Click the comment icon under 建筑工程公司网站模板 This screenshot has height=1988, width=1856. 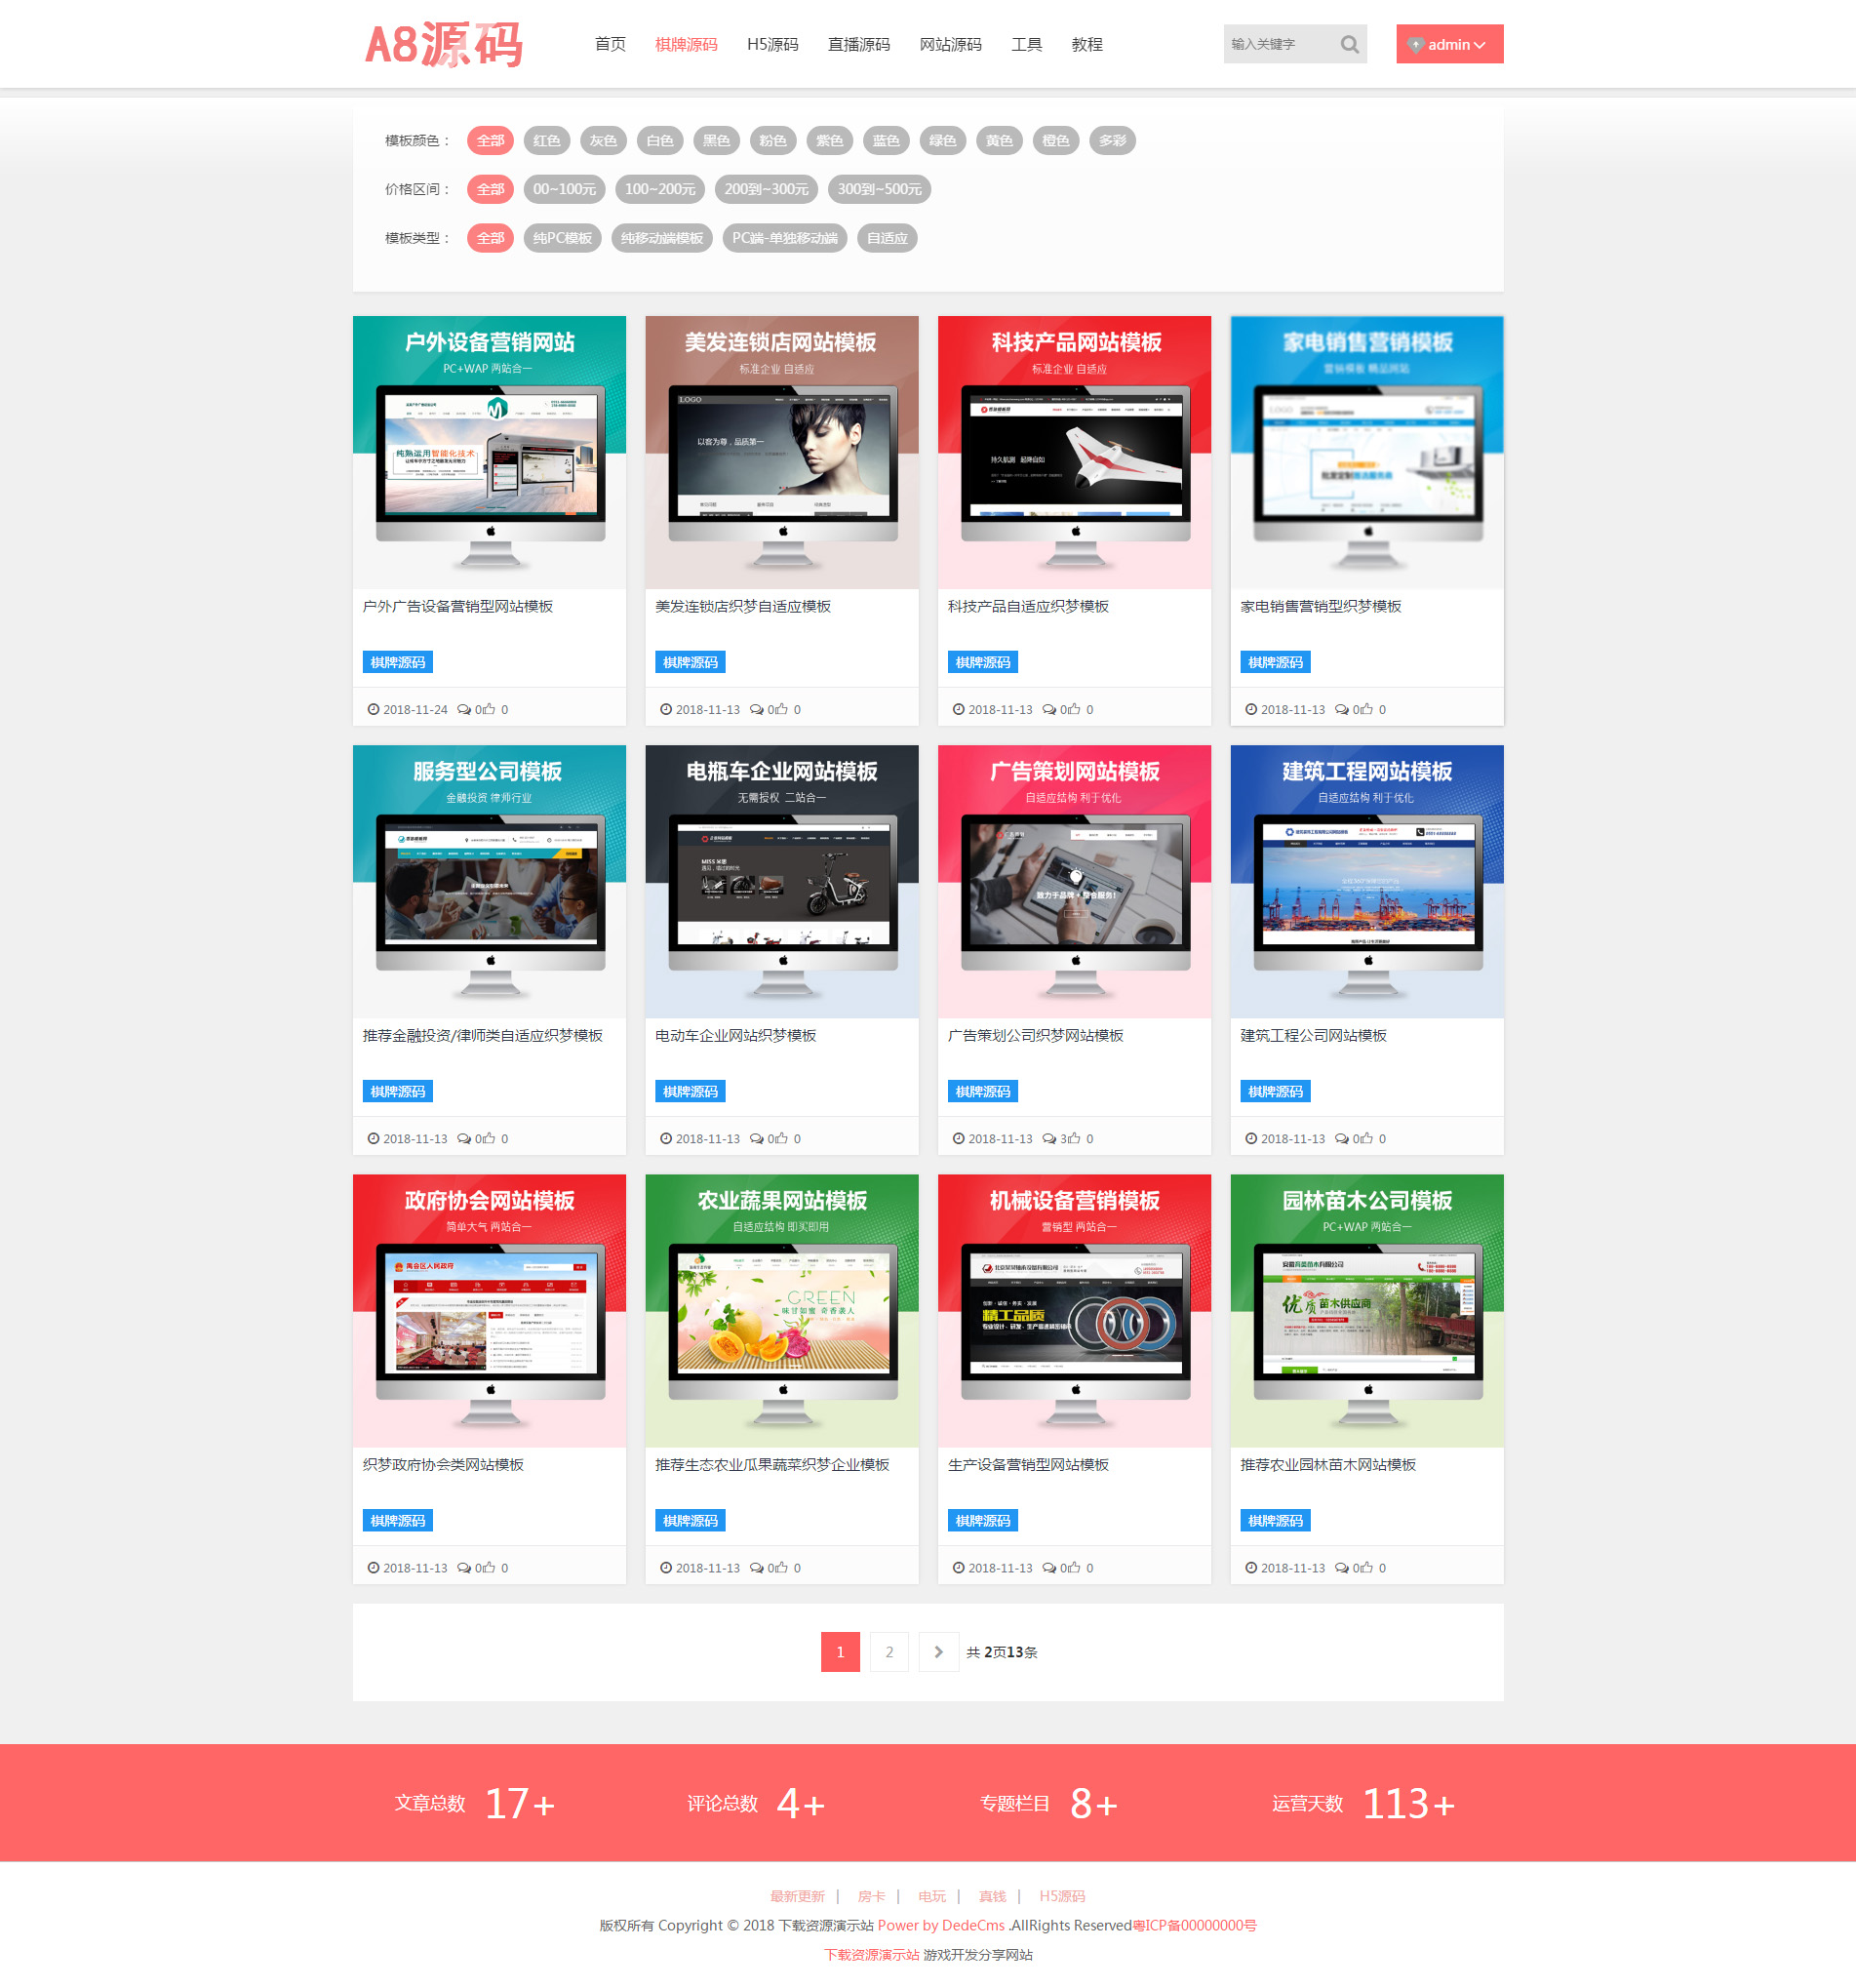pyautogui.click(x=1342, y=1138)
